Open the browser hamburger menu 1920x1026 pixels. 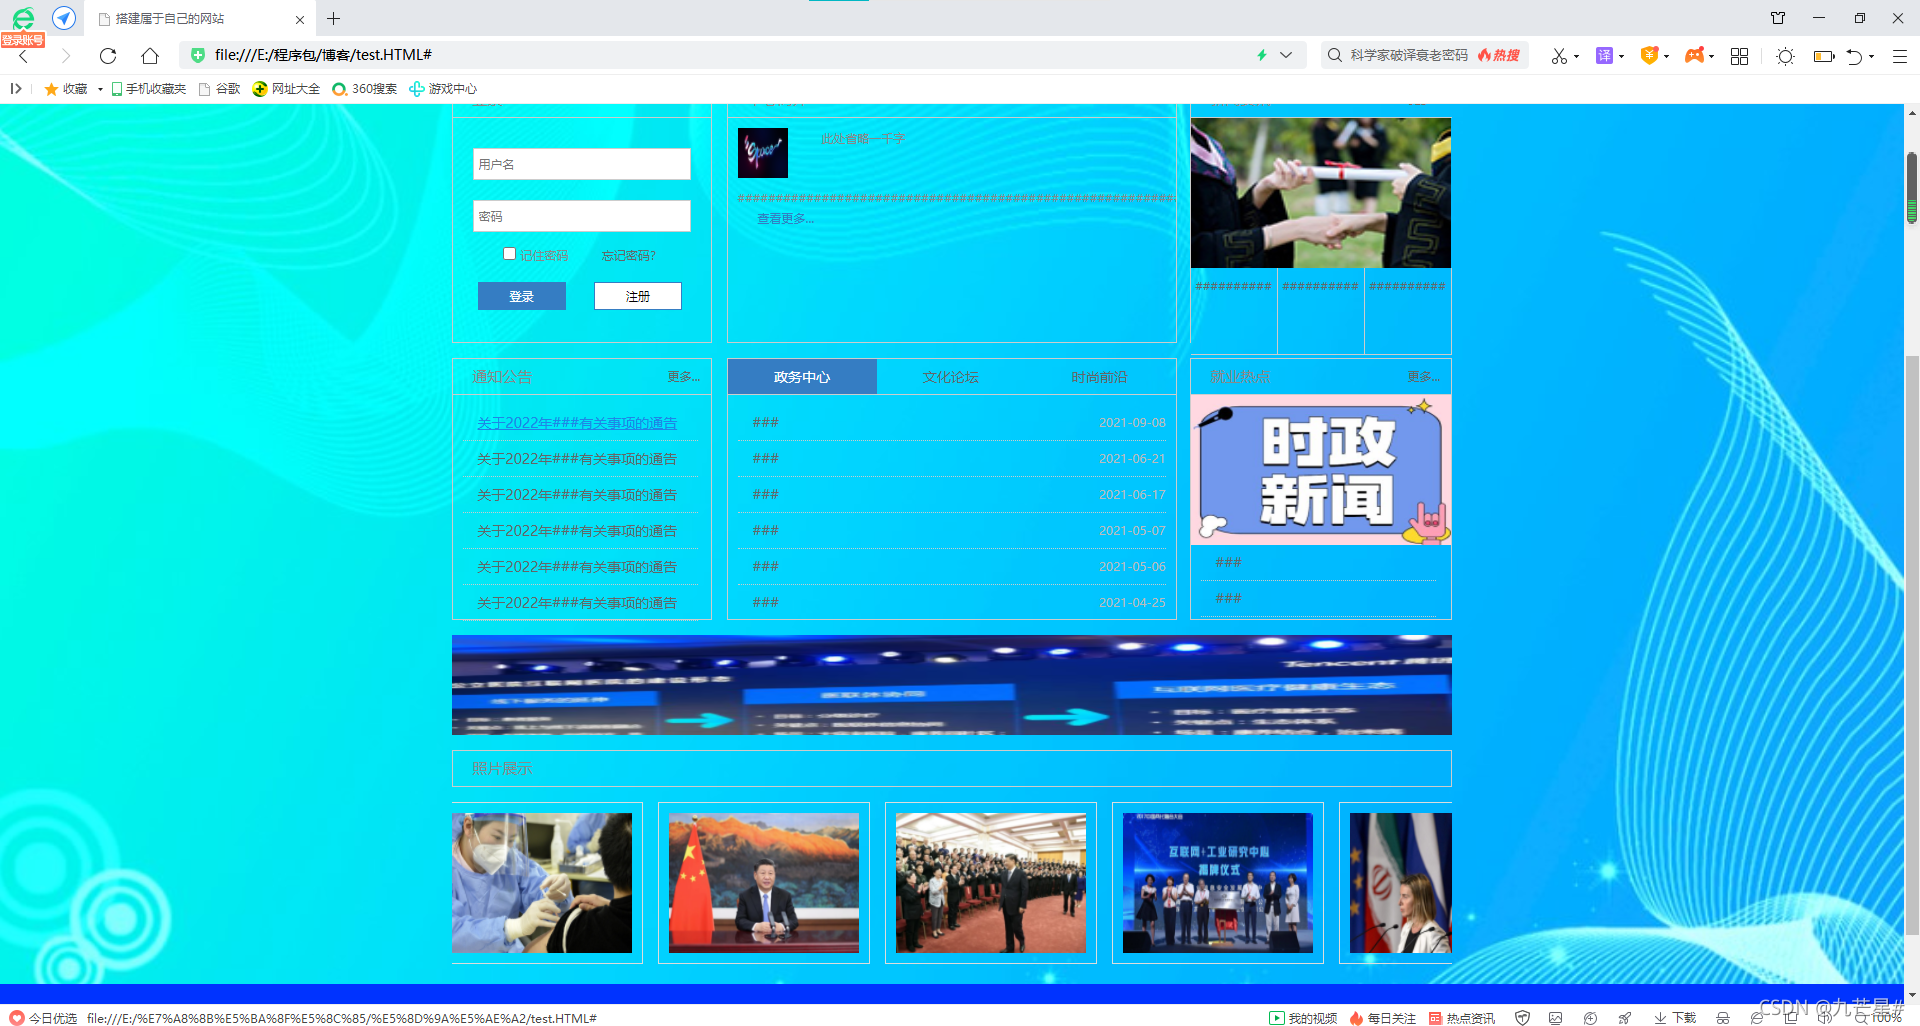point(1900,56)
